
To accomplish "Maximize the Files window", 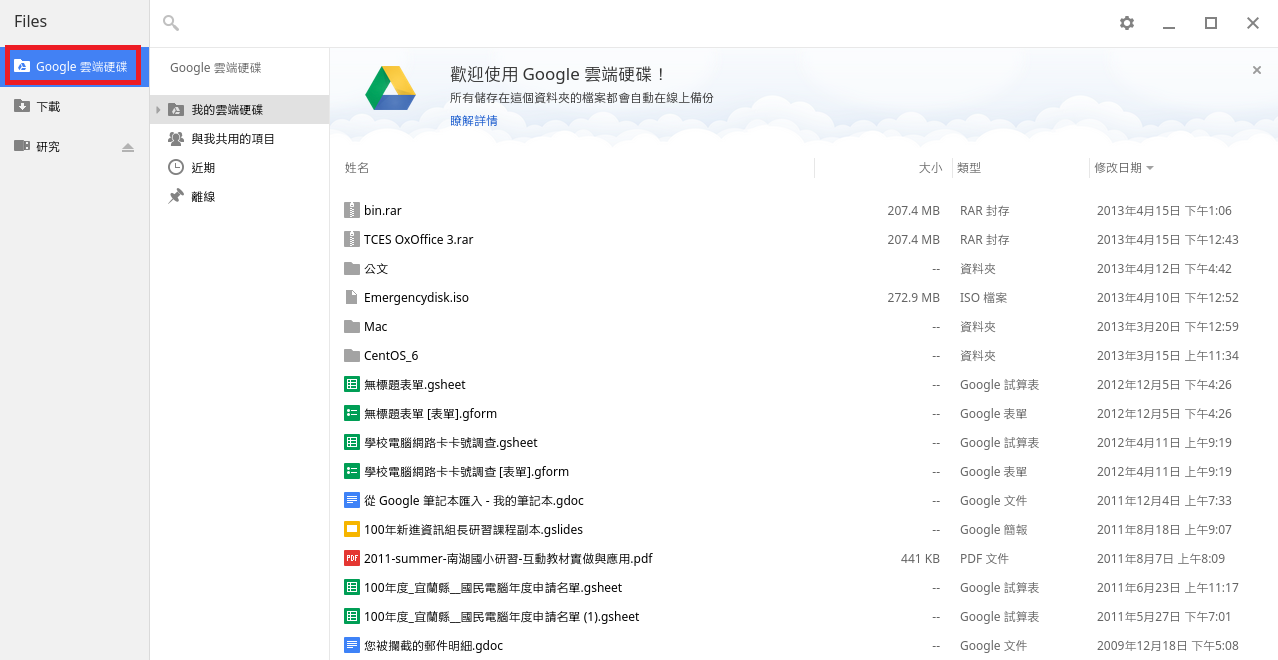I will [1211, 23].
